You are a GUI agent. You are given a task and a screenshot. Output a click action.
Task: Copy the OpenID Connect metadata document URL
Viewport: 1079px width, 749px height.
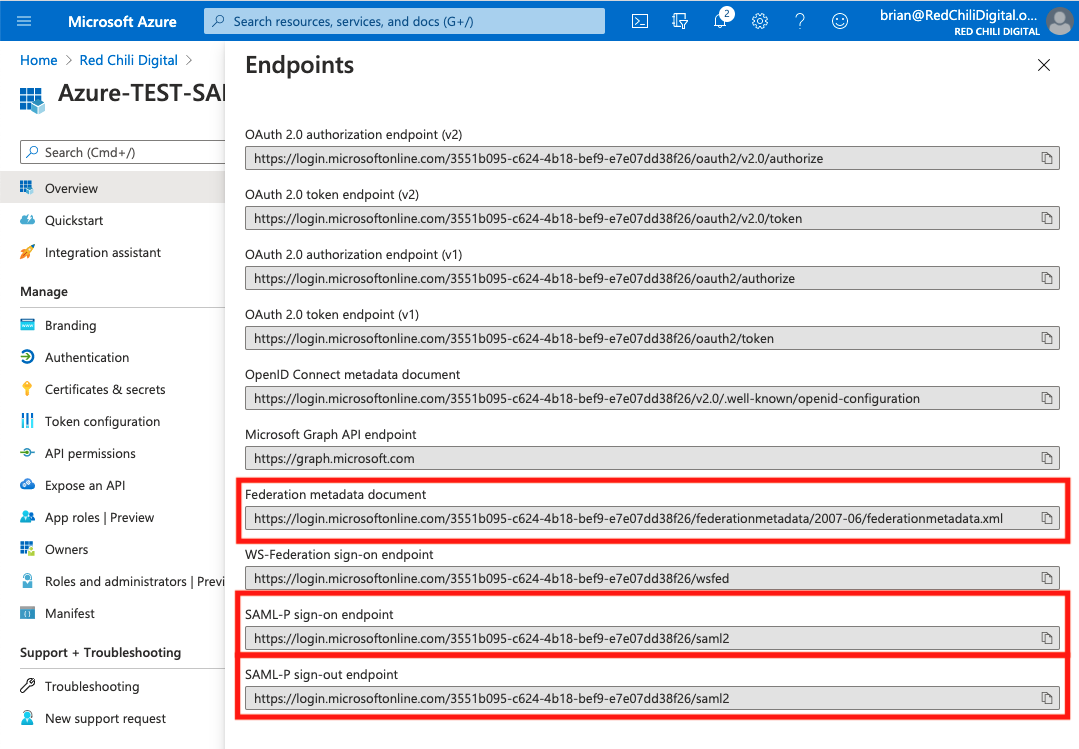click(x=1047, y=399)
